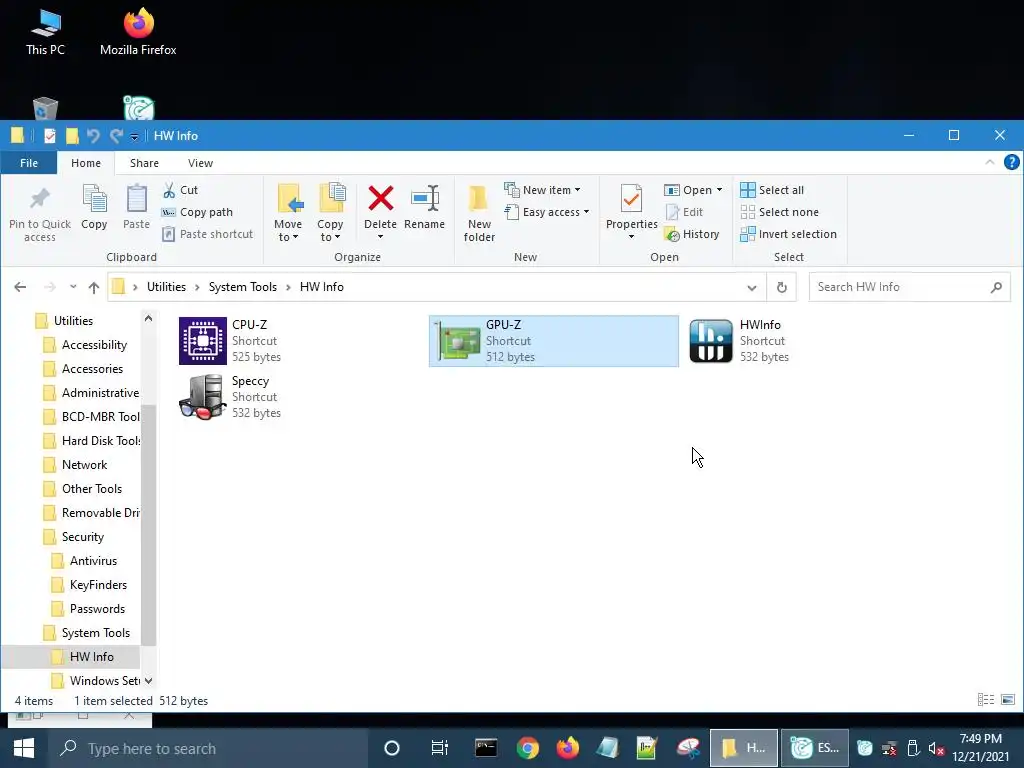The image size is (1024, 768).
Task: Switch to details view layout
Action: click(985, 700)
